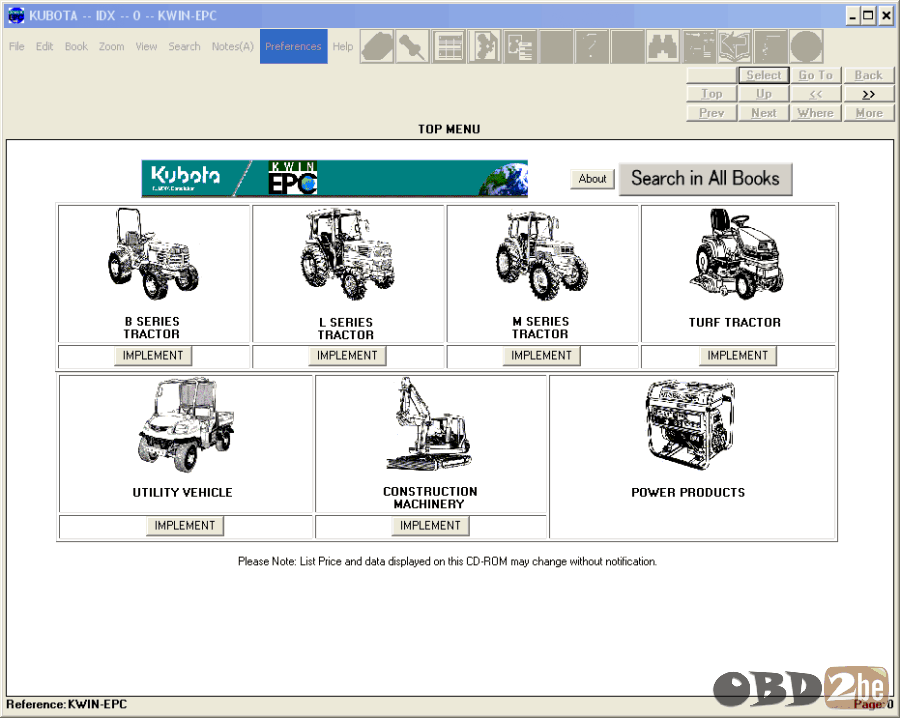The height and width of the screenshot is (718, 900).
Task: Click the pushpin note toolbar icon
Action: click(x=413, y=46)
